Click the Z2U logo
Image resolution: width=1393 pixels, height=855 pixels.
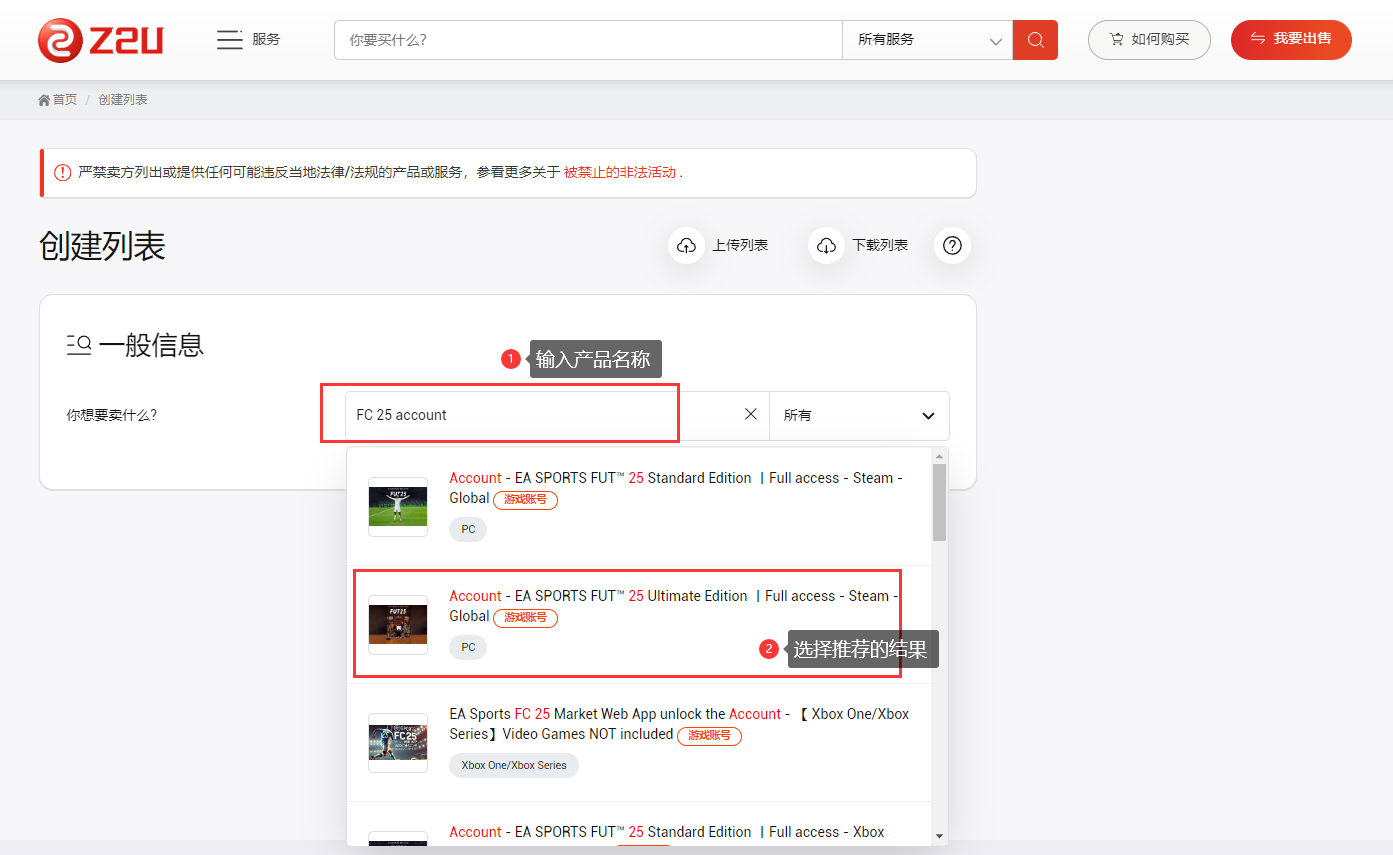click(x=100, y=40)
